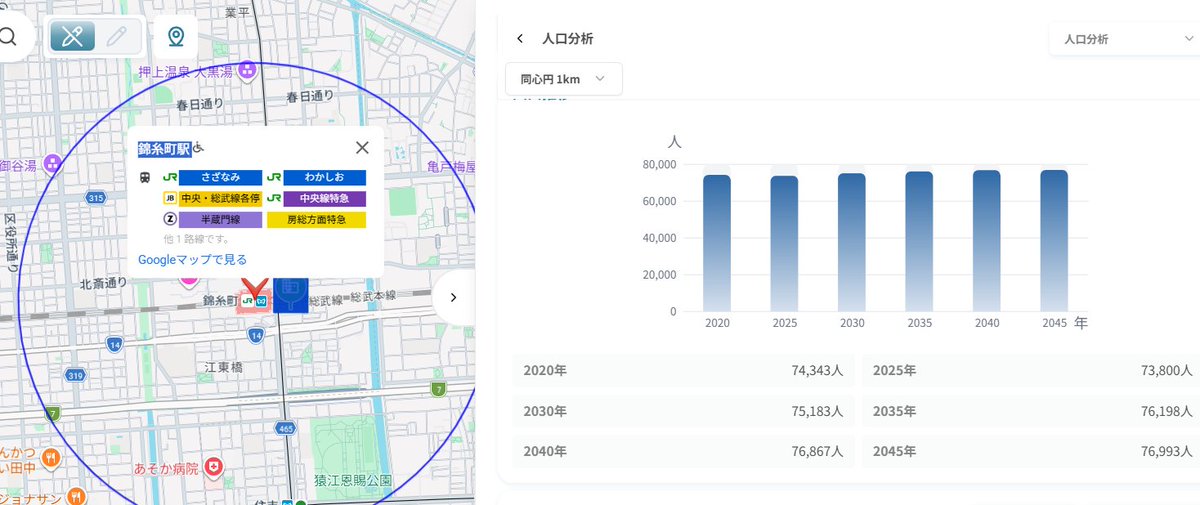Click the train icon in station popup

click(x=145, y=177)
